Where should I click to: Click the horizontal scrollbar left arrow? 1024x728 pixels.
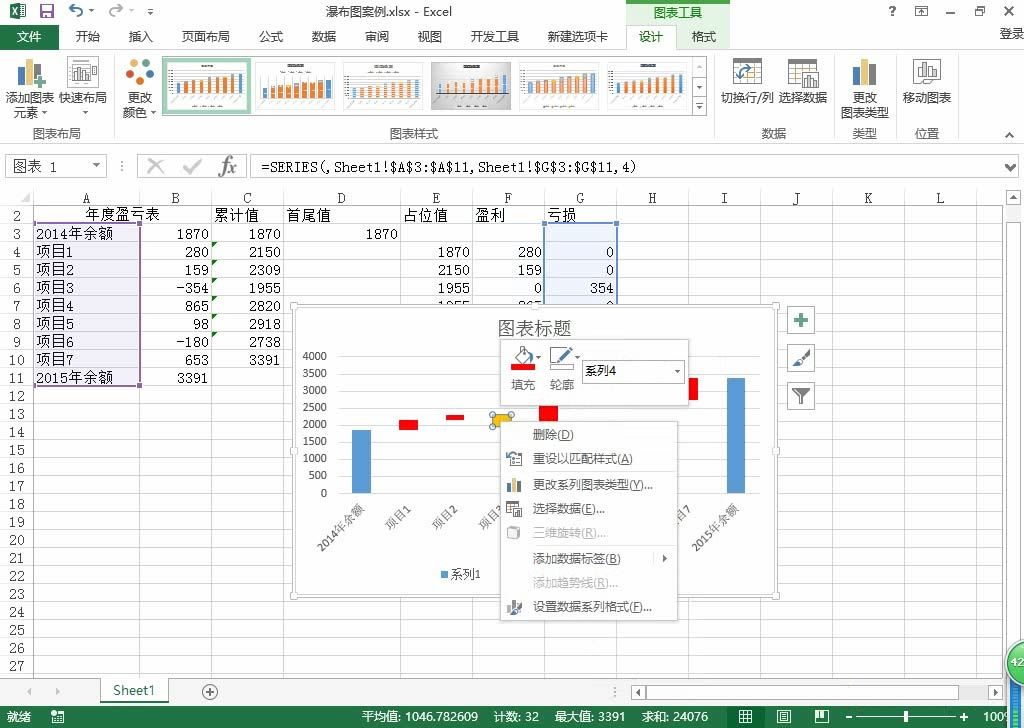click(639, 692)
